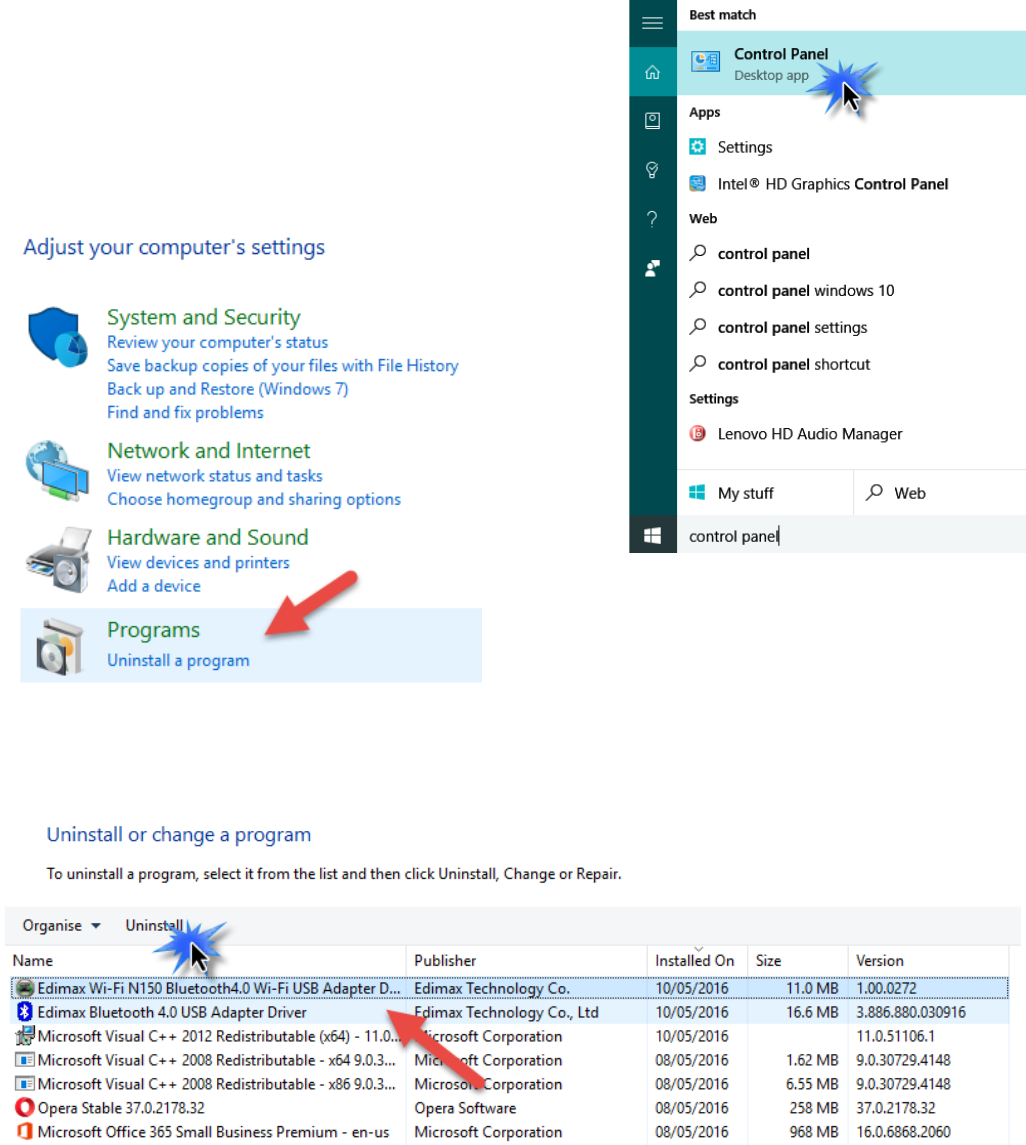This screenshot has height=1145, width=1026.
Task: Click the Windows Start button
Action: tap(652, 535)
